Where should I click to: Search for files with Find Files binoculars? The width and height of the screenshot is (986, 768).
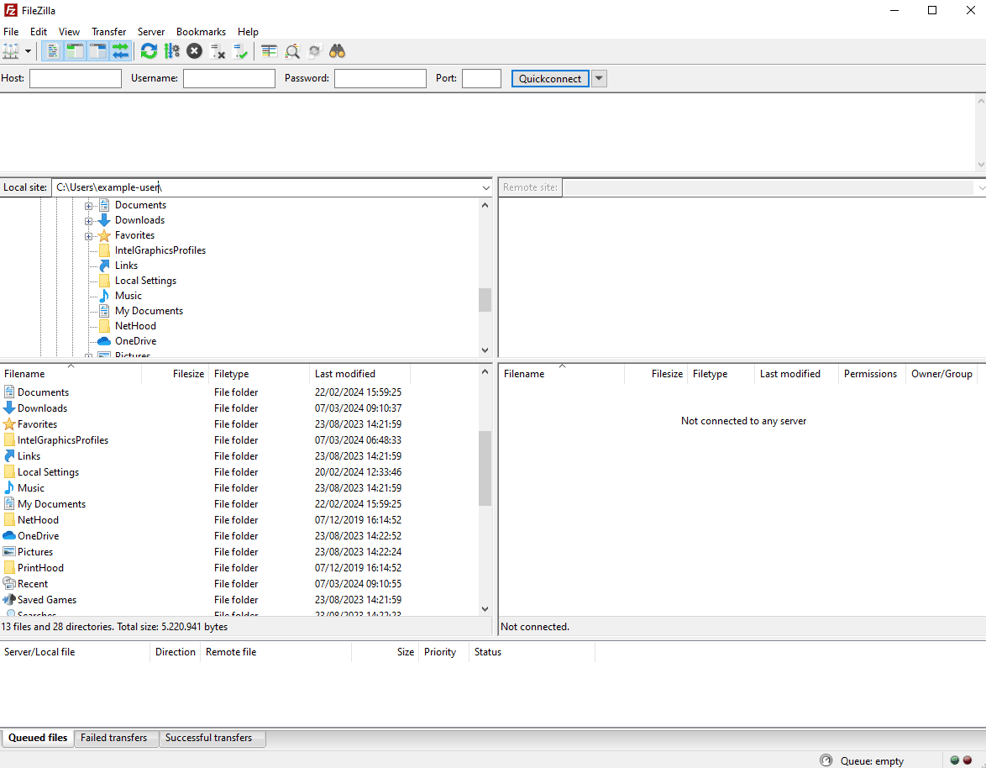[x=337, y=51]
